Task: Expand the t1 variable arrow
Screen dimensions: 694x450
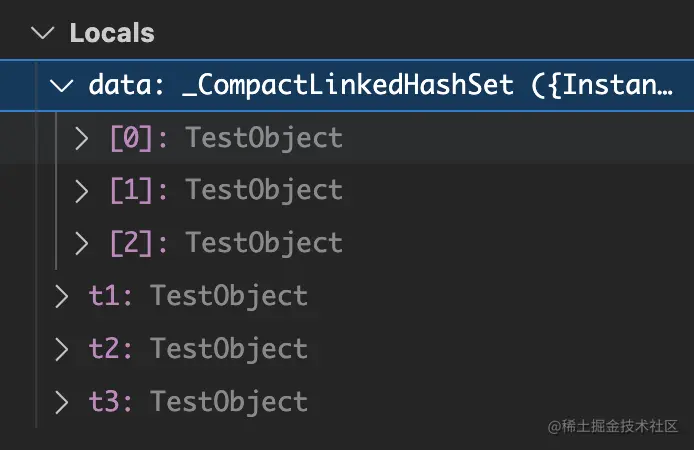Action: click(62, 296)
